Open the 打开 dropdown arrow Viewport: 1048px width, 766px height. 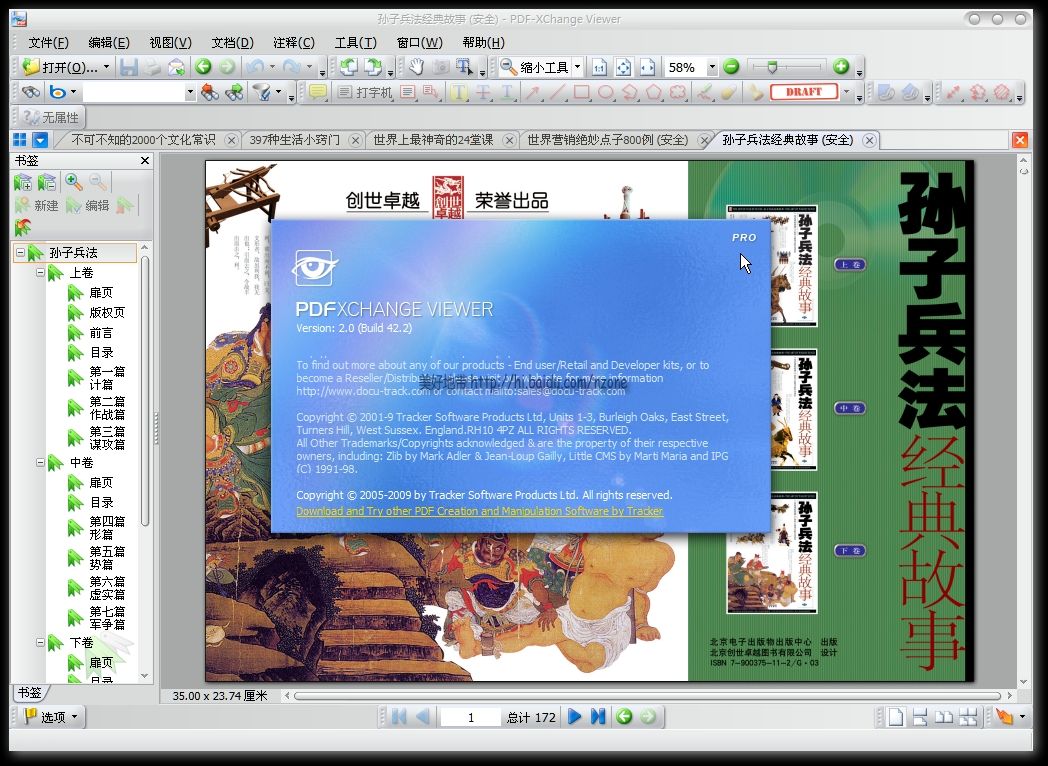tap(107, 68)
